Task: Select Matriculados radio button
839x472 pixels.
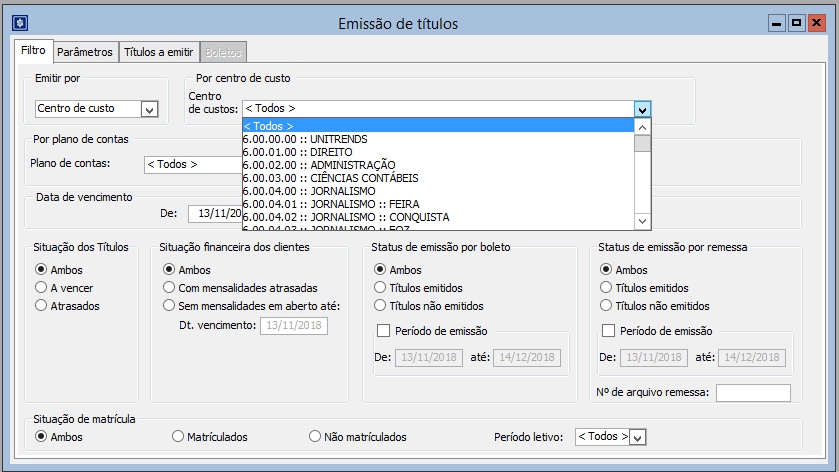Action: point(178,436)
